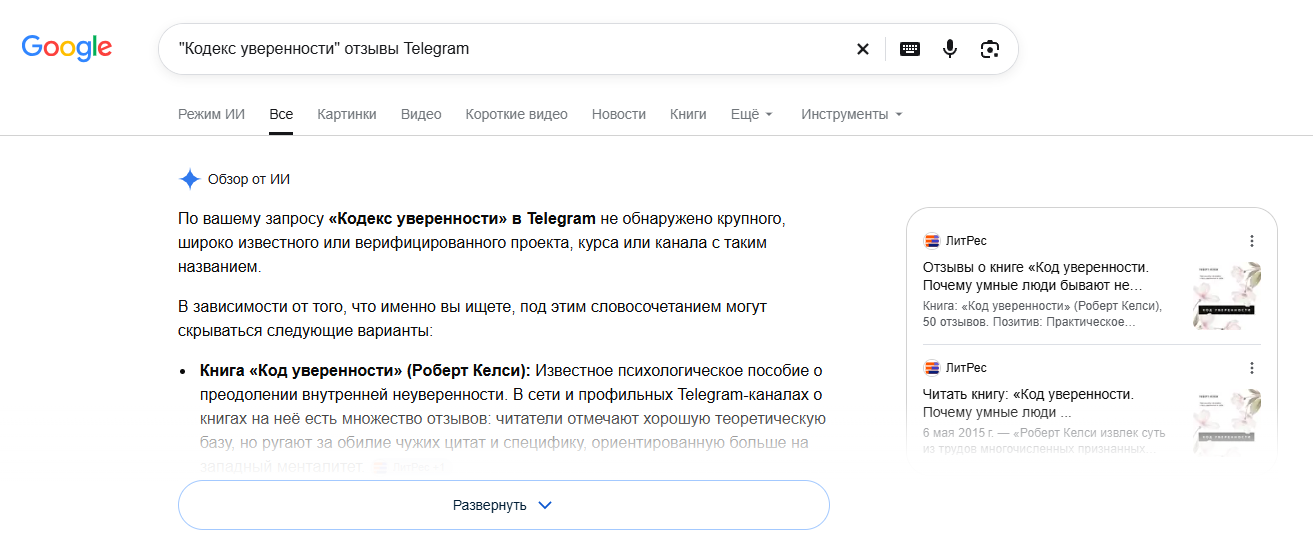Screen dimensions: 1313x550
Task: Expand AI overview with Развернуть button
Action: pyautogui.click(x=504, y=505)
